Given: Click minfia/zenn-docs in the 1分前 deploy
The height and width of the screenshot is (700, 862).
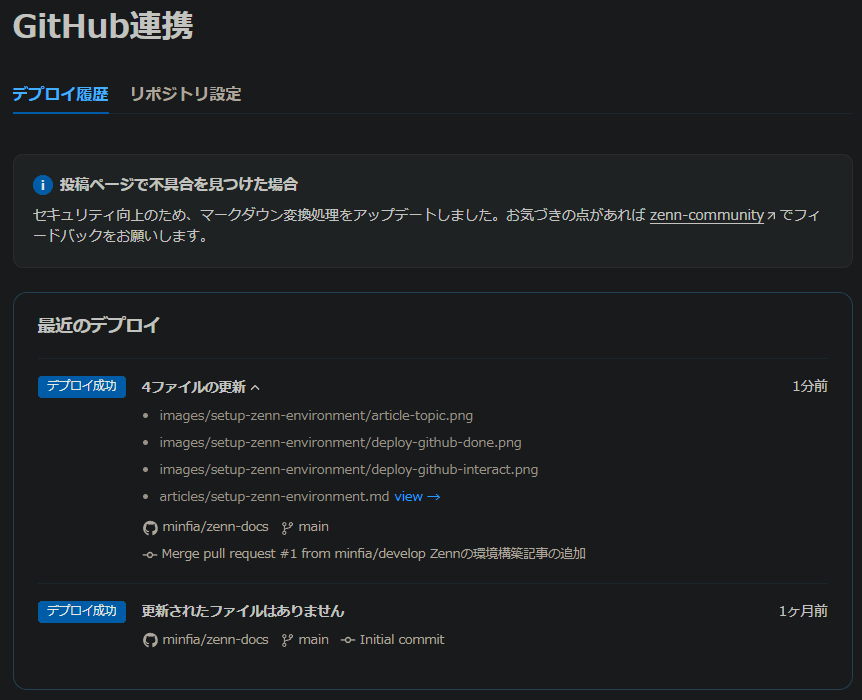Looking at the screenshot, I should [x=216, y=527].
